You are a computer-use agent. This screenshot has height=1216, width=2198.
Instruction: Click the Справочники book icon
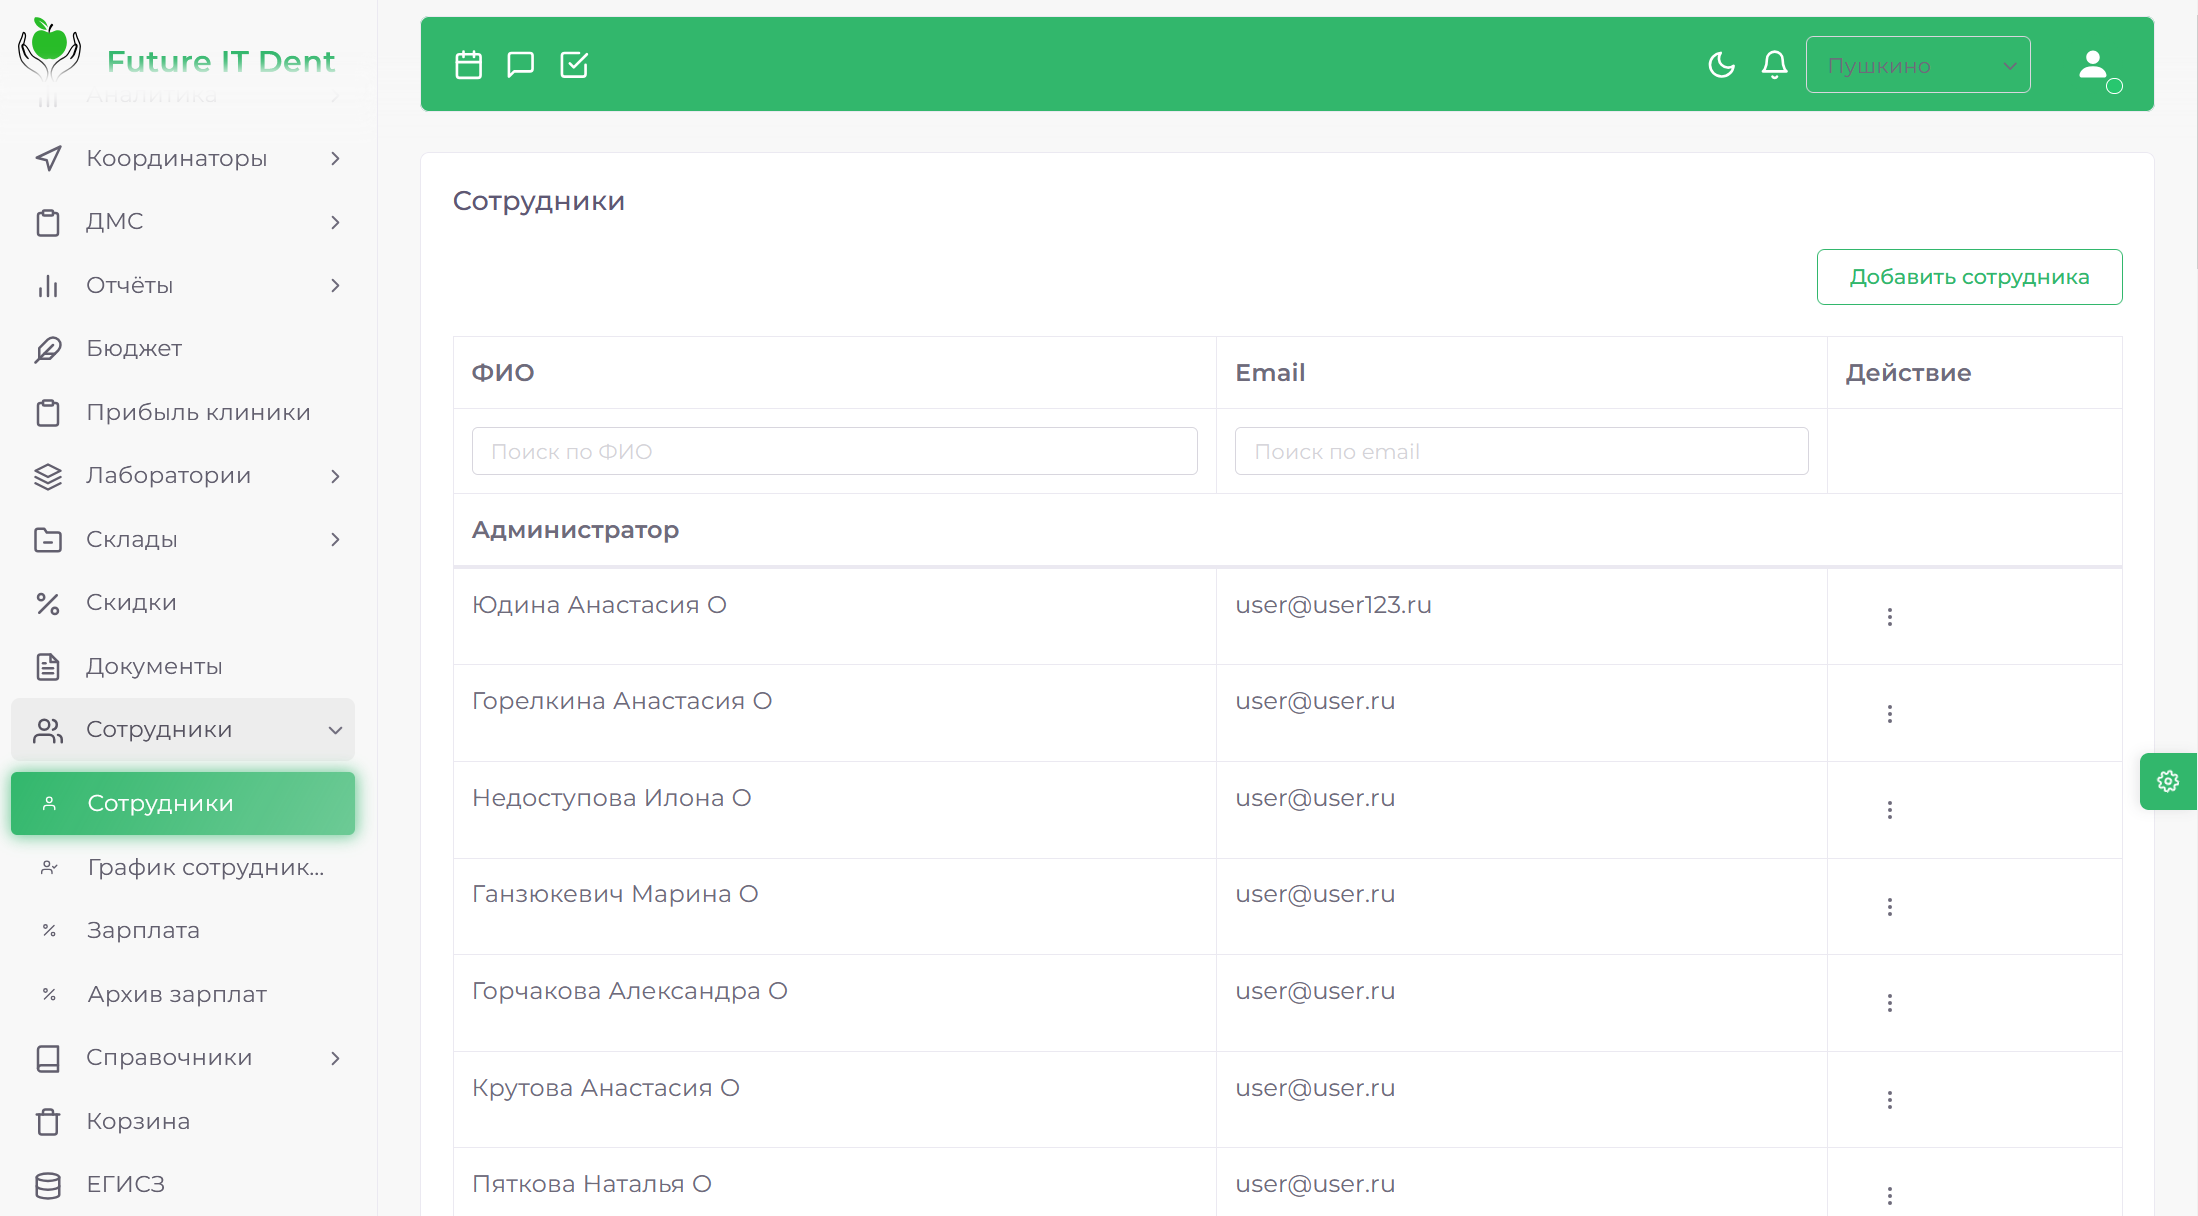48,1058
